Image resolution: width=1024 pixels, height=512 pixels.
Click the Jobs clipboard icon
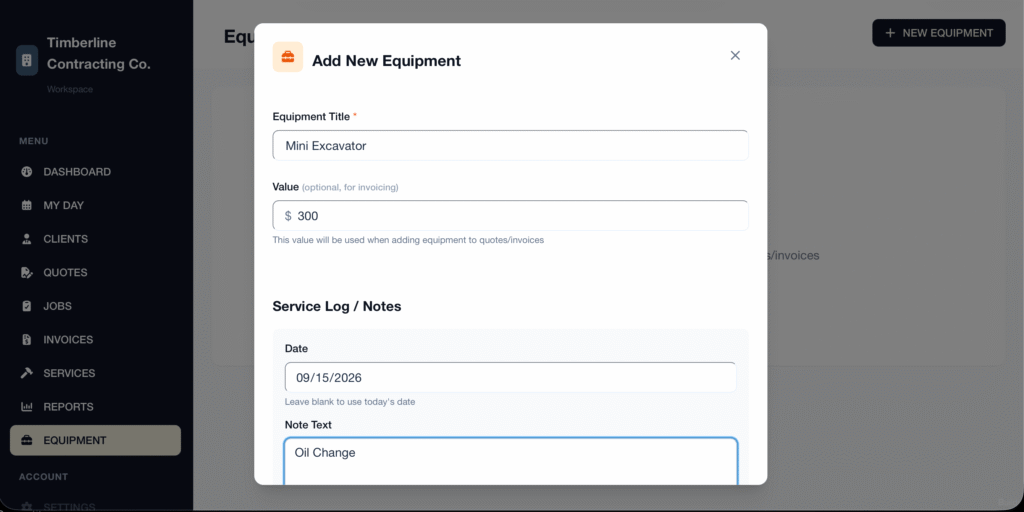(27, 306)
